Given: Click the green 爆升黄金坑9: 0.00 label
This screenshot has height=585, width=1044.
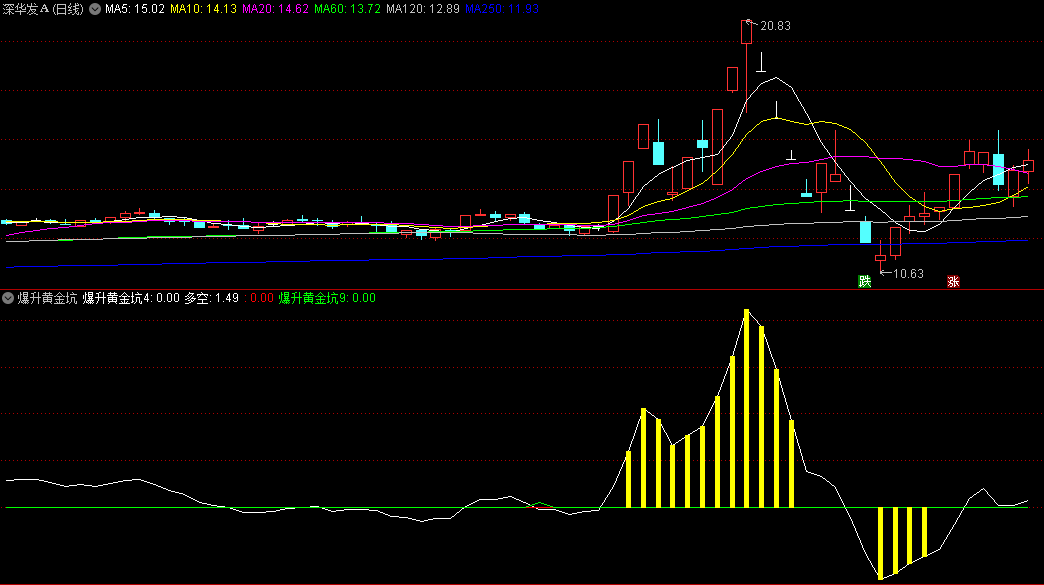Looking at the screenshot, I should [x=327, y=298].
